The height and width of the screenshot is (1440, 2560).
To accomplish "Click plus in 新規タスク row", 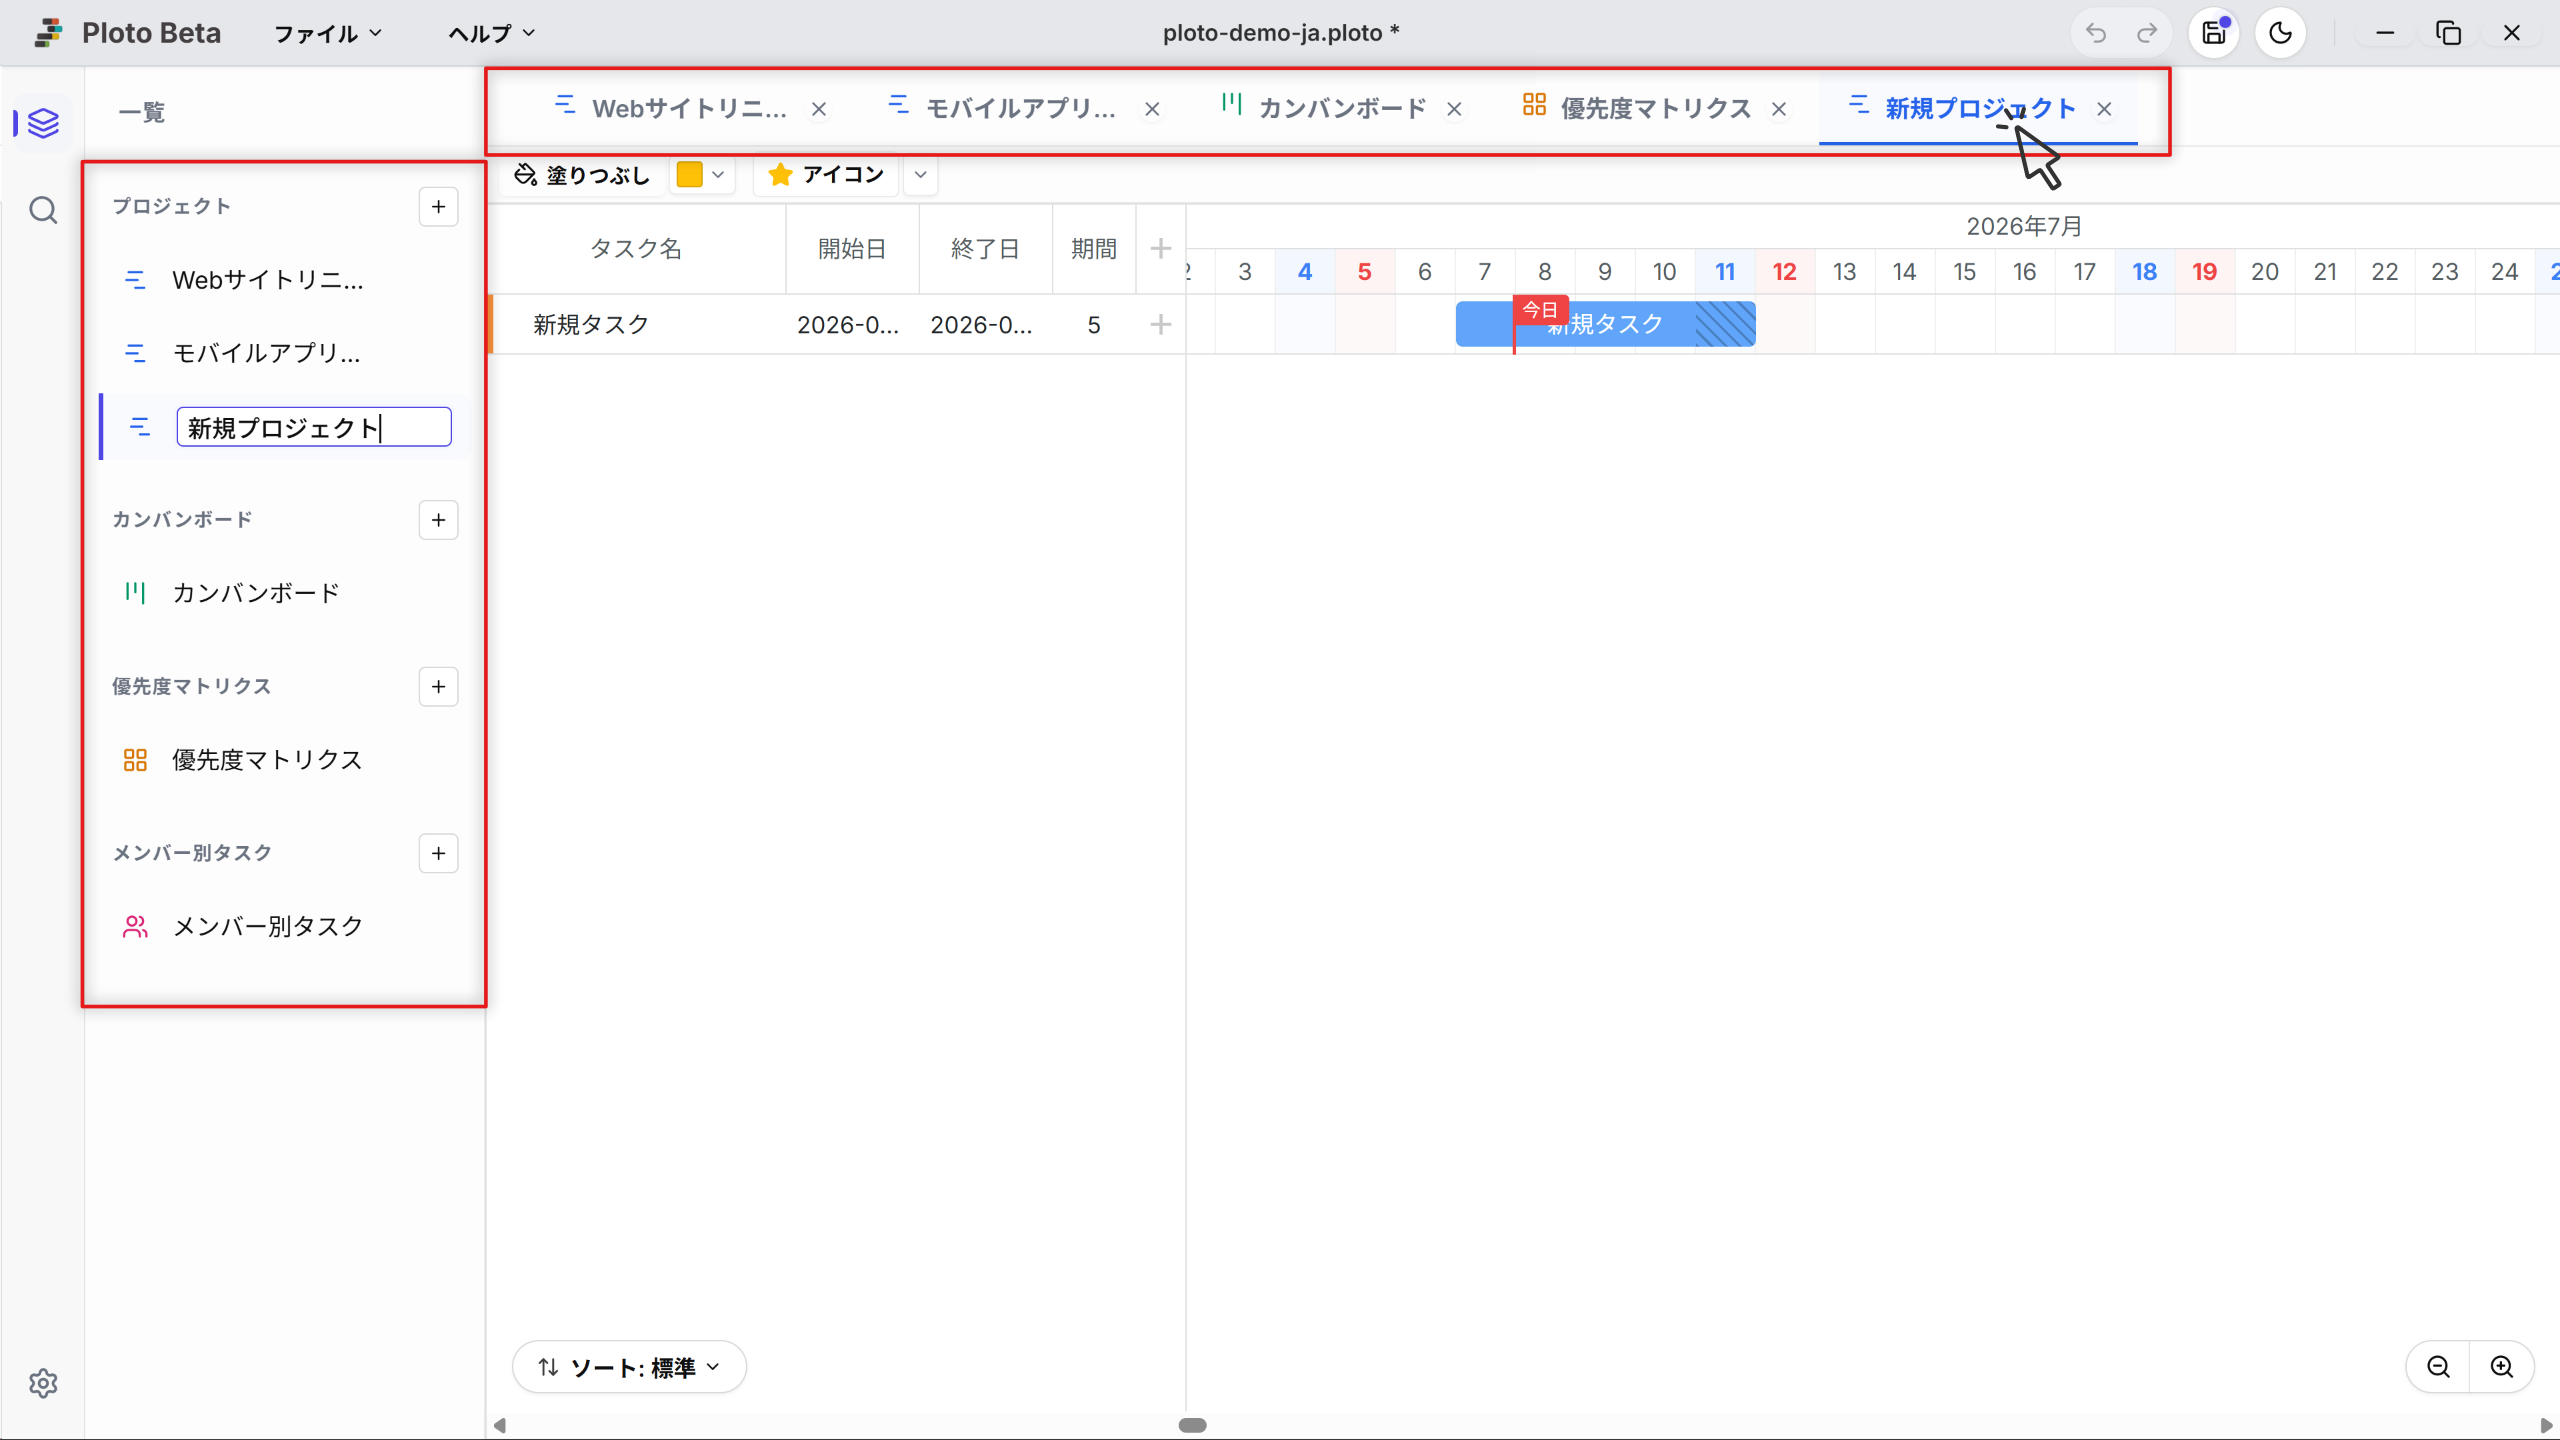I will (1160, 324).
